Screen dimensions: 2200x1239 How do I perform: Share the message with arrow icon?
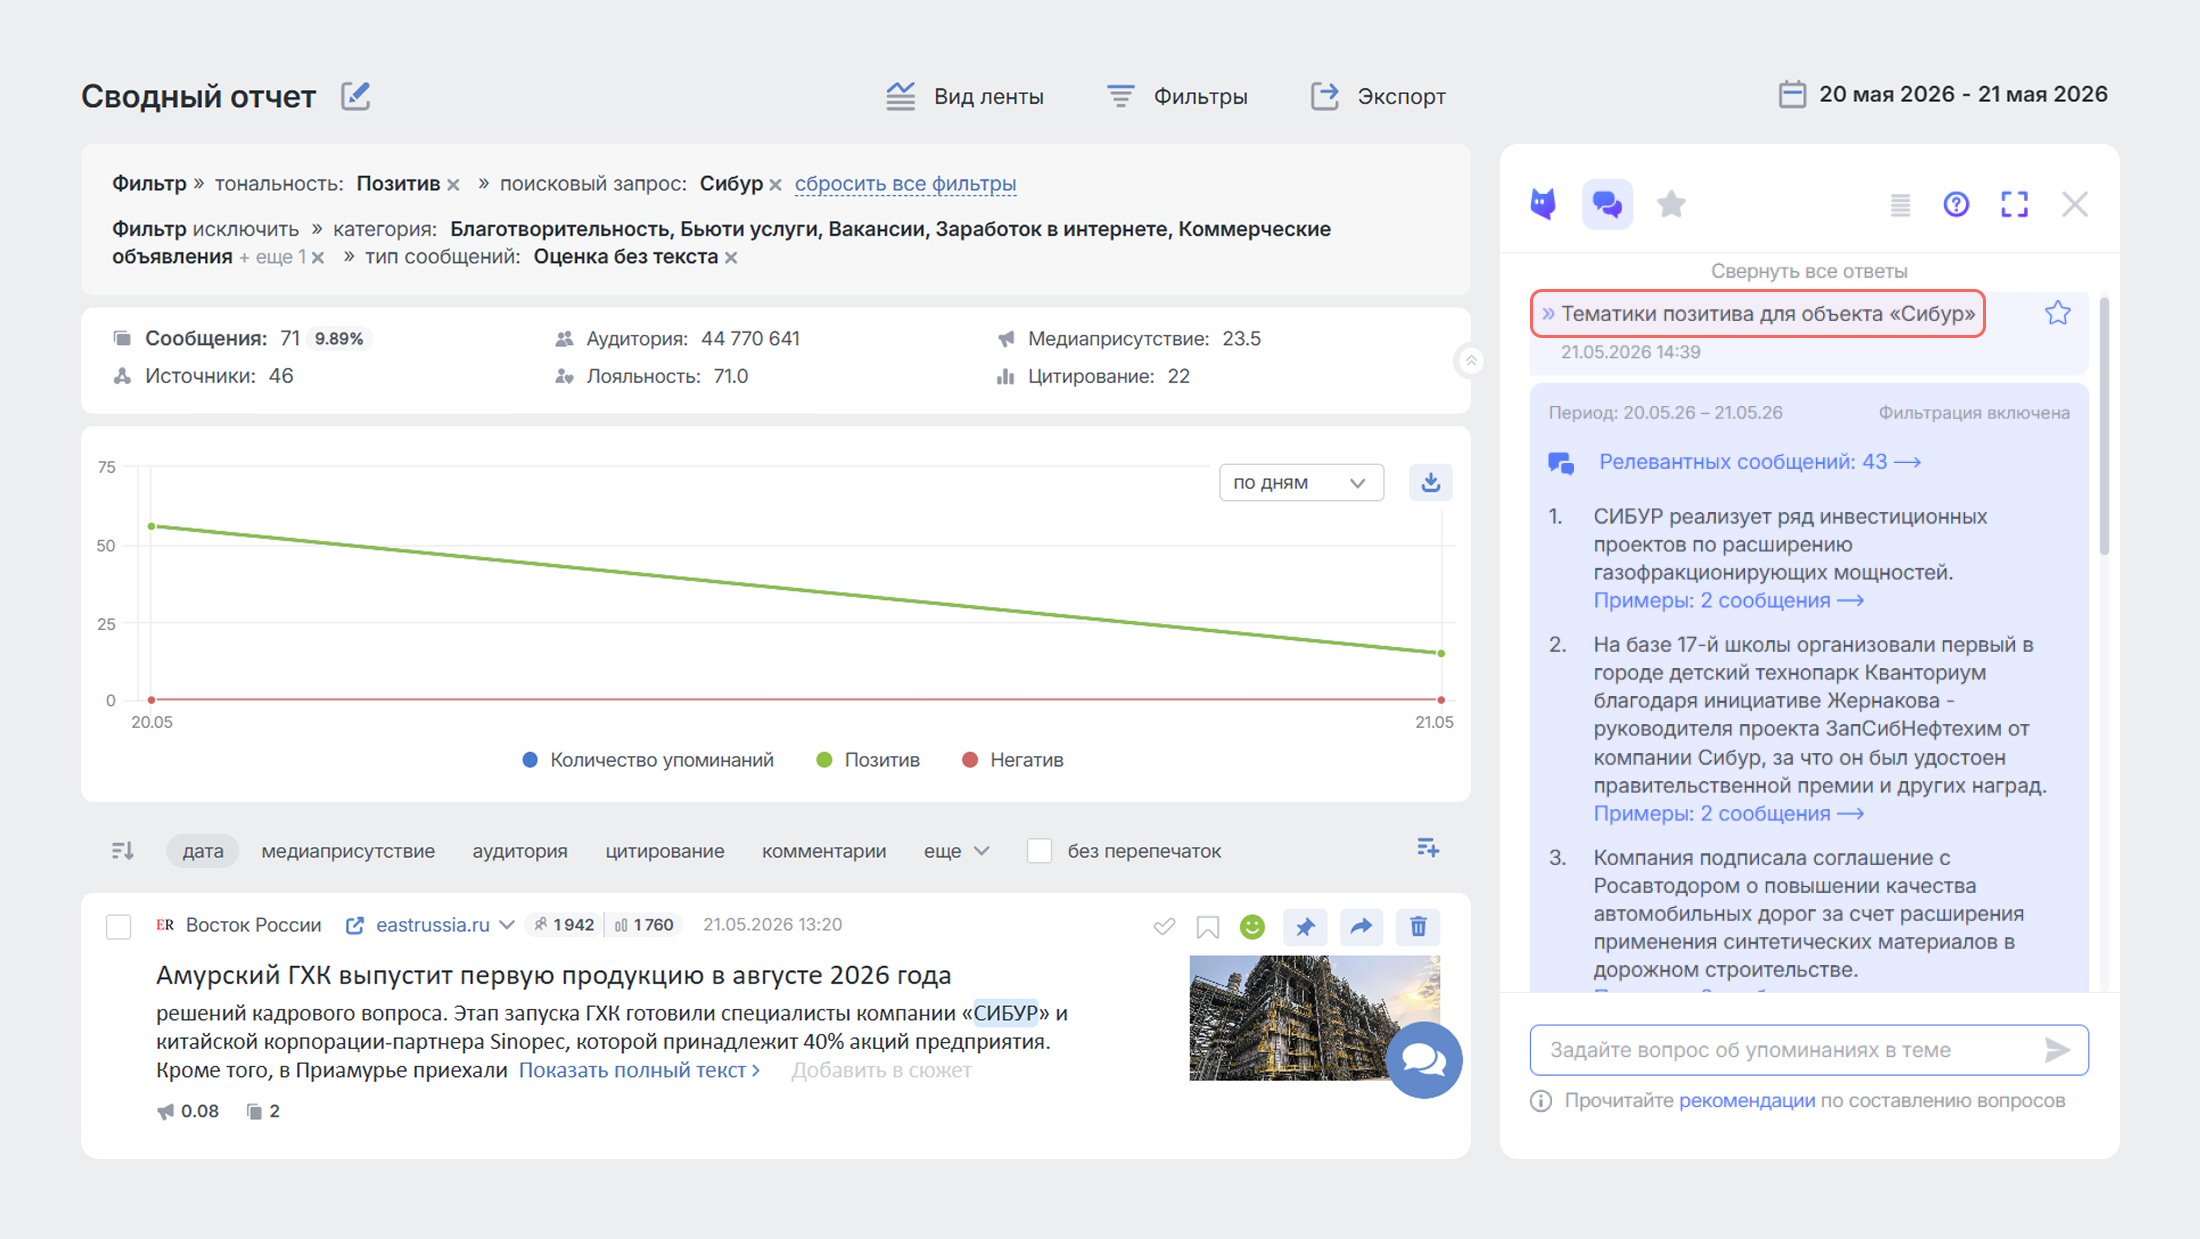click(x=1361, y=927)
